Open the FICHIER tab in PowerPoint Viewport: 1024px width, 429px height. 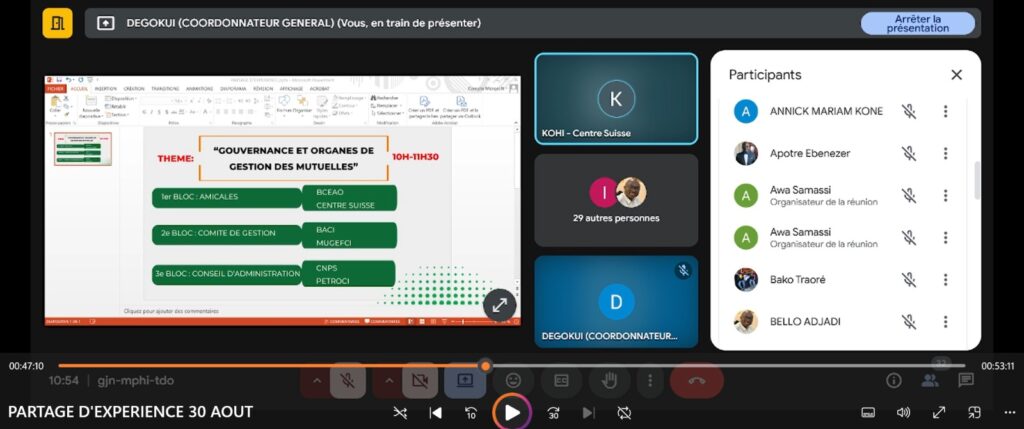56,88
